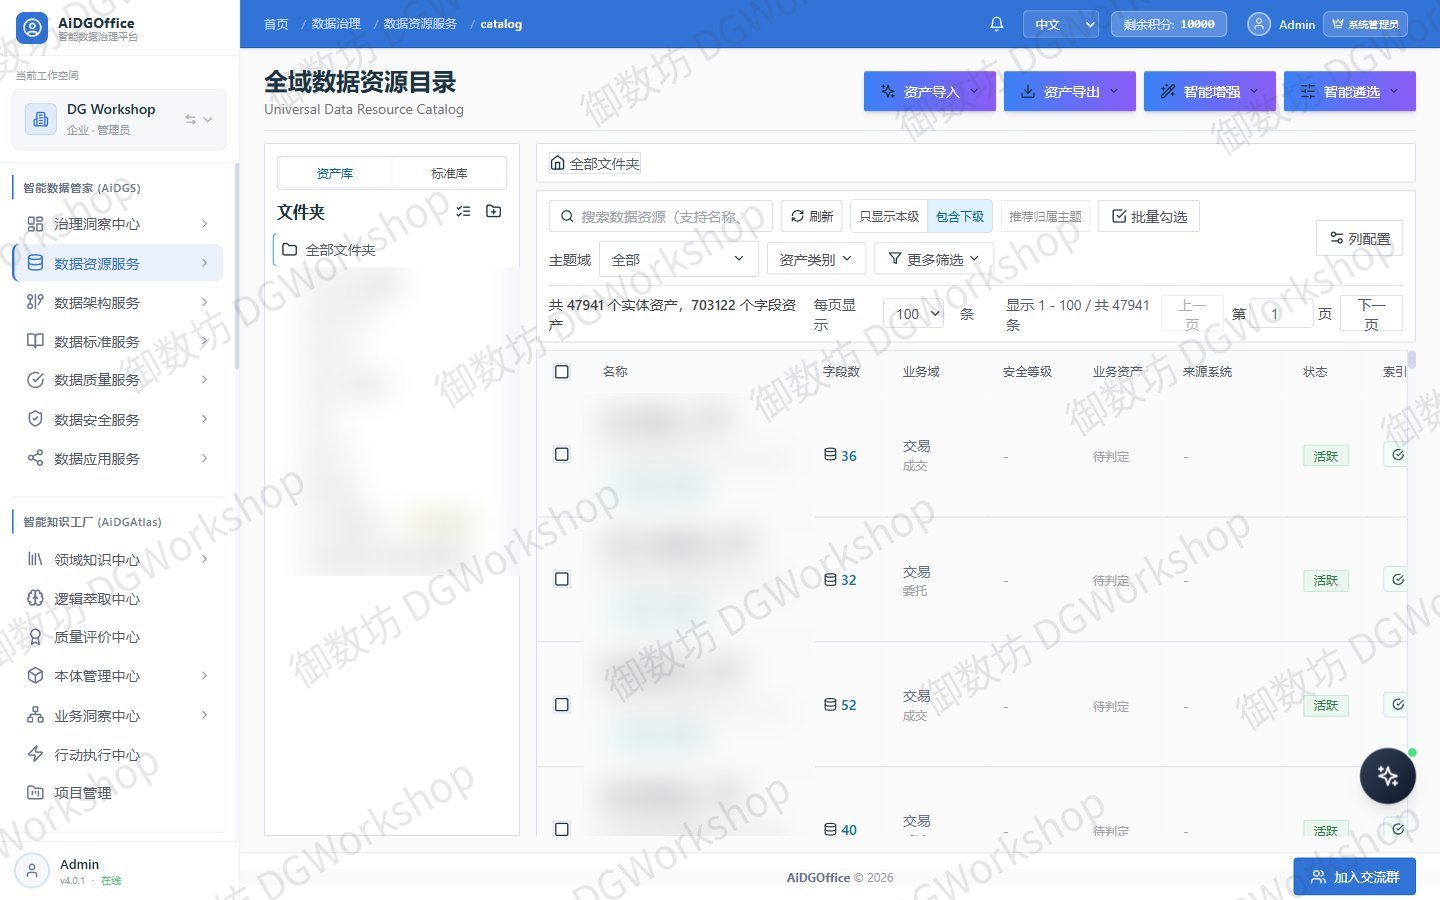Screen dimensions: 1440x900
Task: Click the new folder icon in 文件夹 panel
Action: pyautogui.click(x=493, y=211)
